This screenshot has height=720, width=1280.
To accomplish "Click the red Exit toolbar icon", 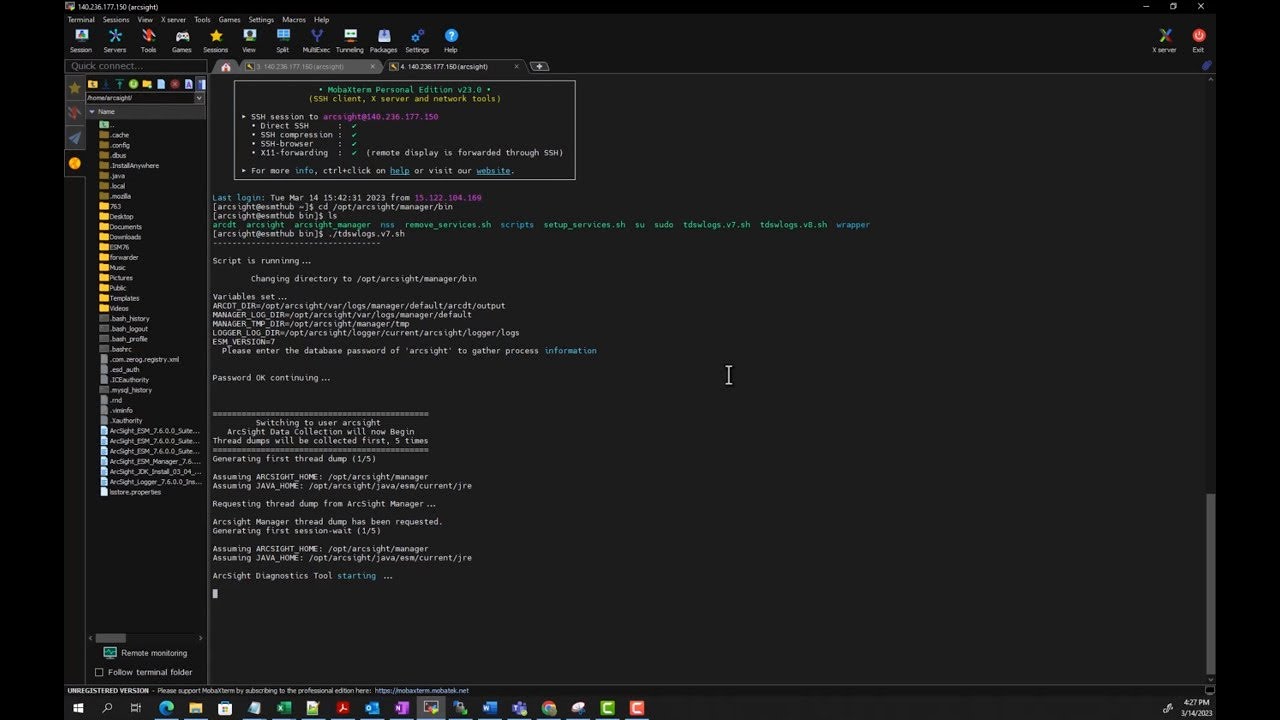I will click(x=1198, y=40).
